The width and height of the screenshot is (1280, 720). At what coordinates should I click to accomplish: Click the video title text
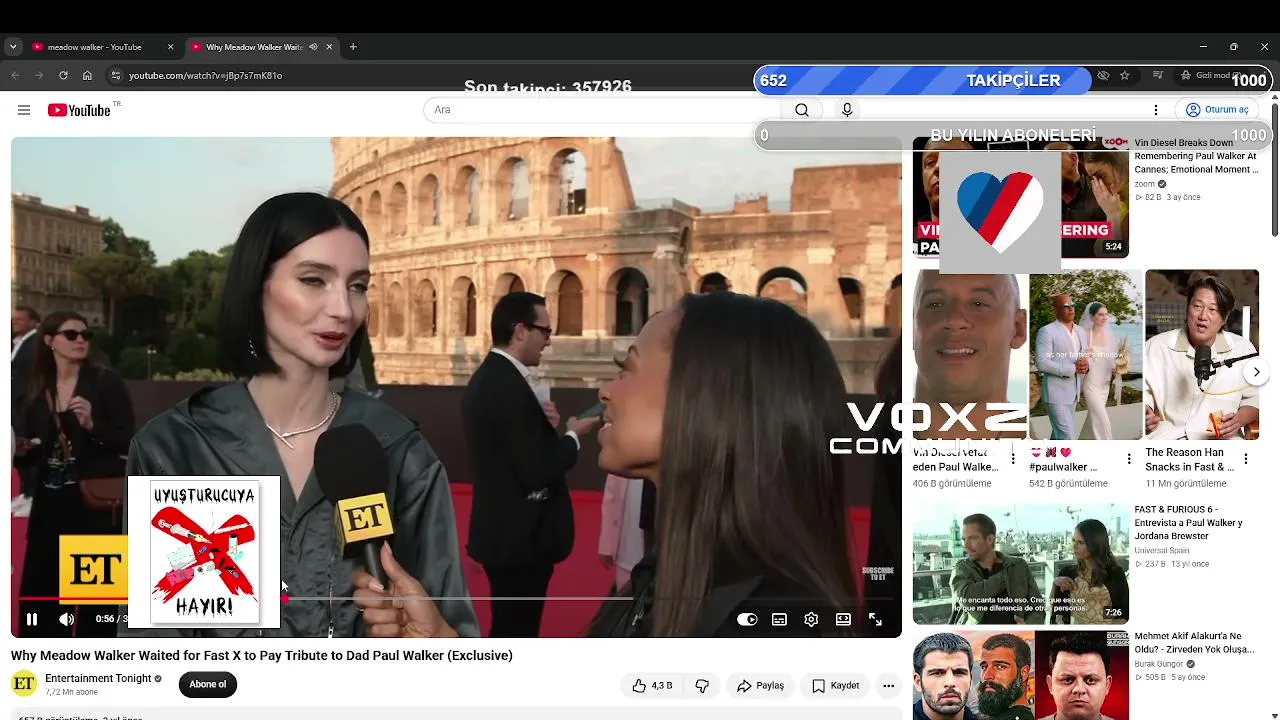[262, 656]
